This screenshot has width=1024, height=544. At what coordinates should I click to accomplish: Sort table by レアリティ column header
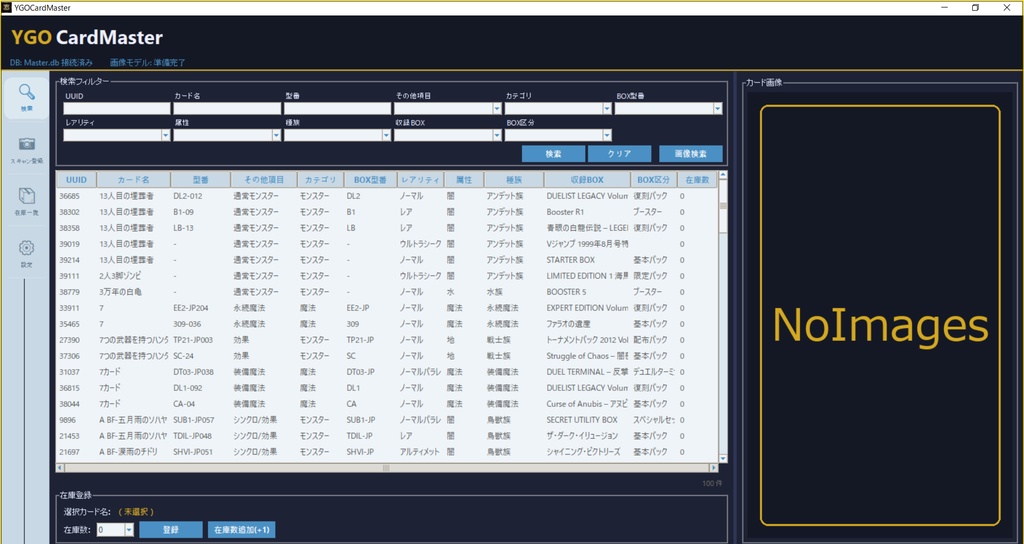(x=421, y=180)
